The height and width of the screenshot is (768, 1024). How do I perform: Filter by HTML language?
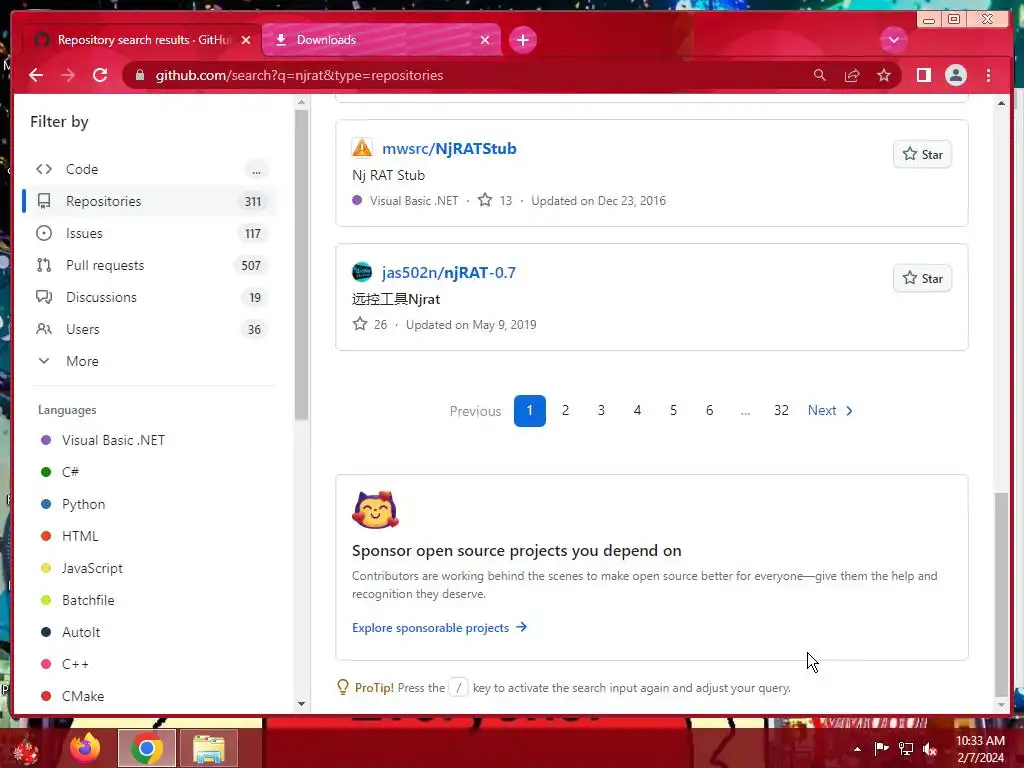80,536
